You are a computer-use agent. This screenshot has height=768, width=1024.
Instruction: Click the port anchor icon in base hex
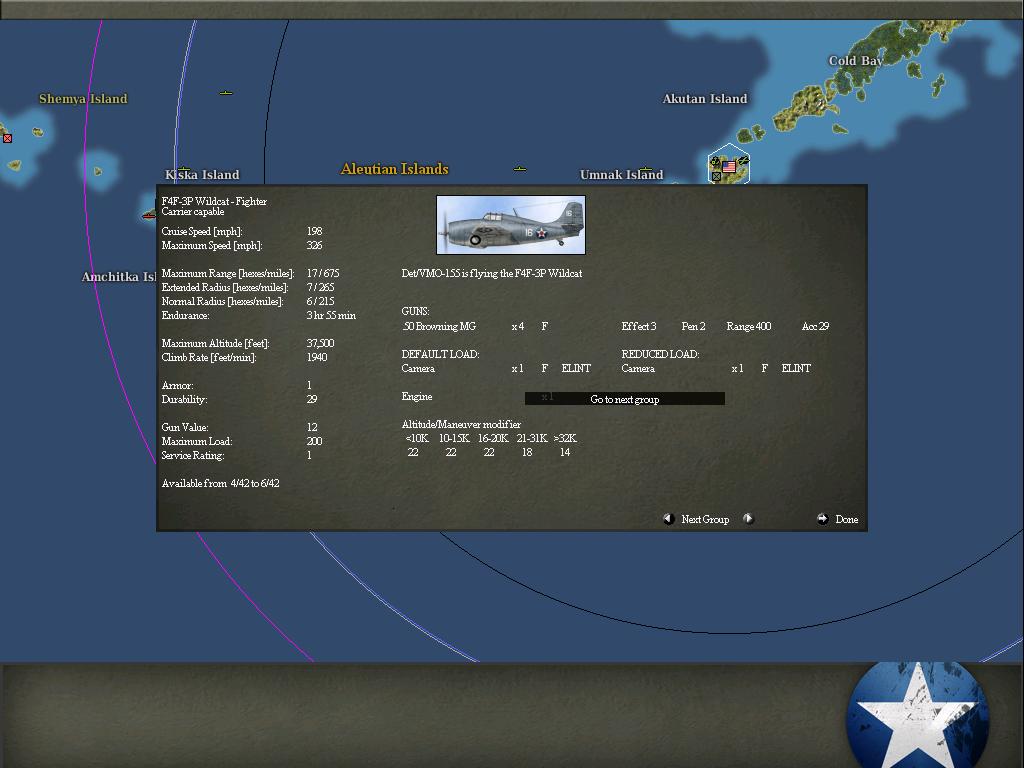point(714,161)
